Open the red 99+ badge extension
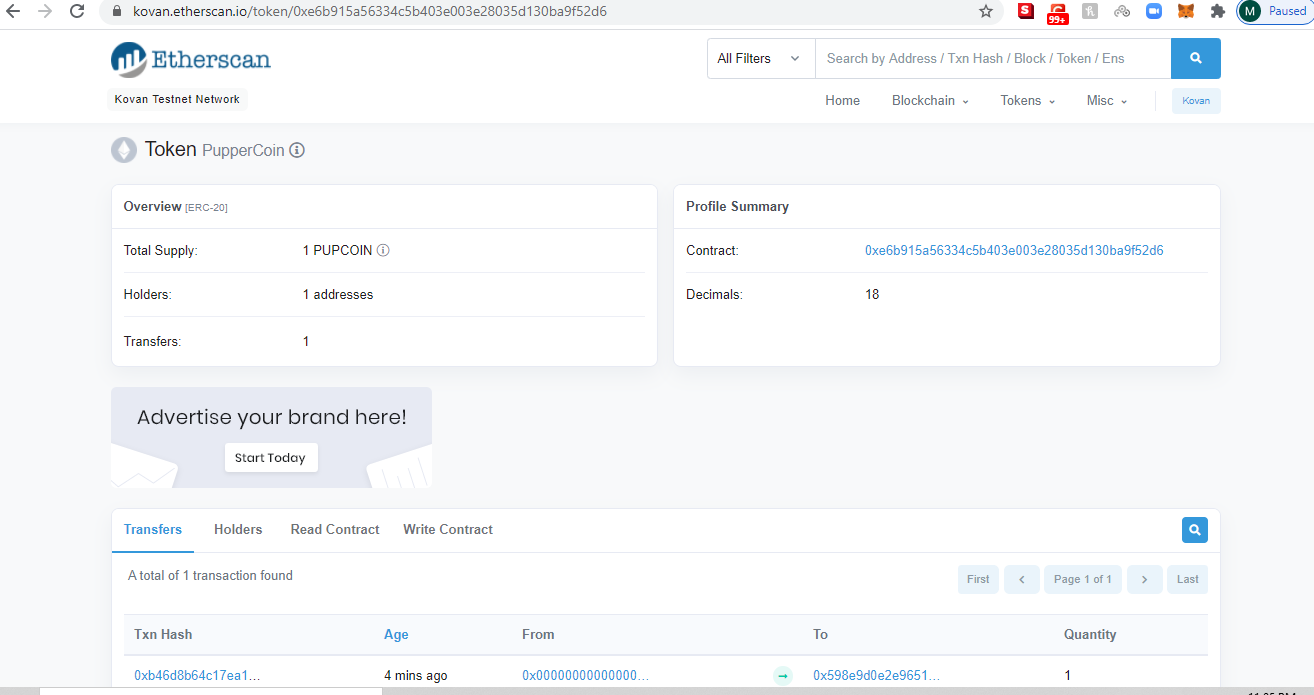 1057,13
